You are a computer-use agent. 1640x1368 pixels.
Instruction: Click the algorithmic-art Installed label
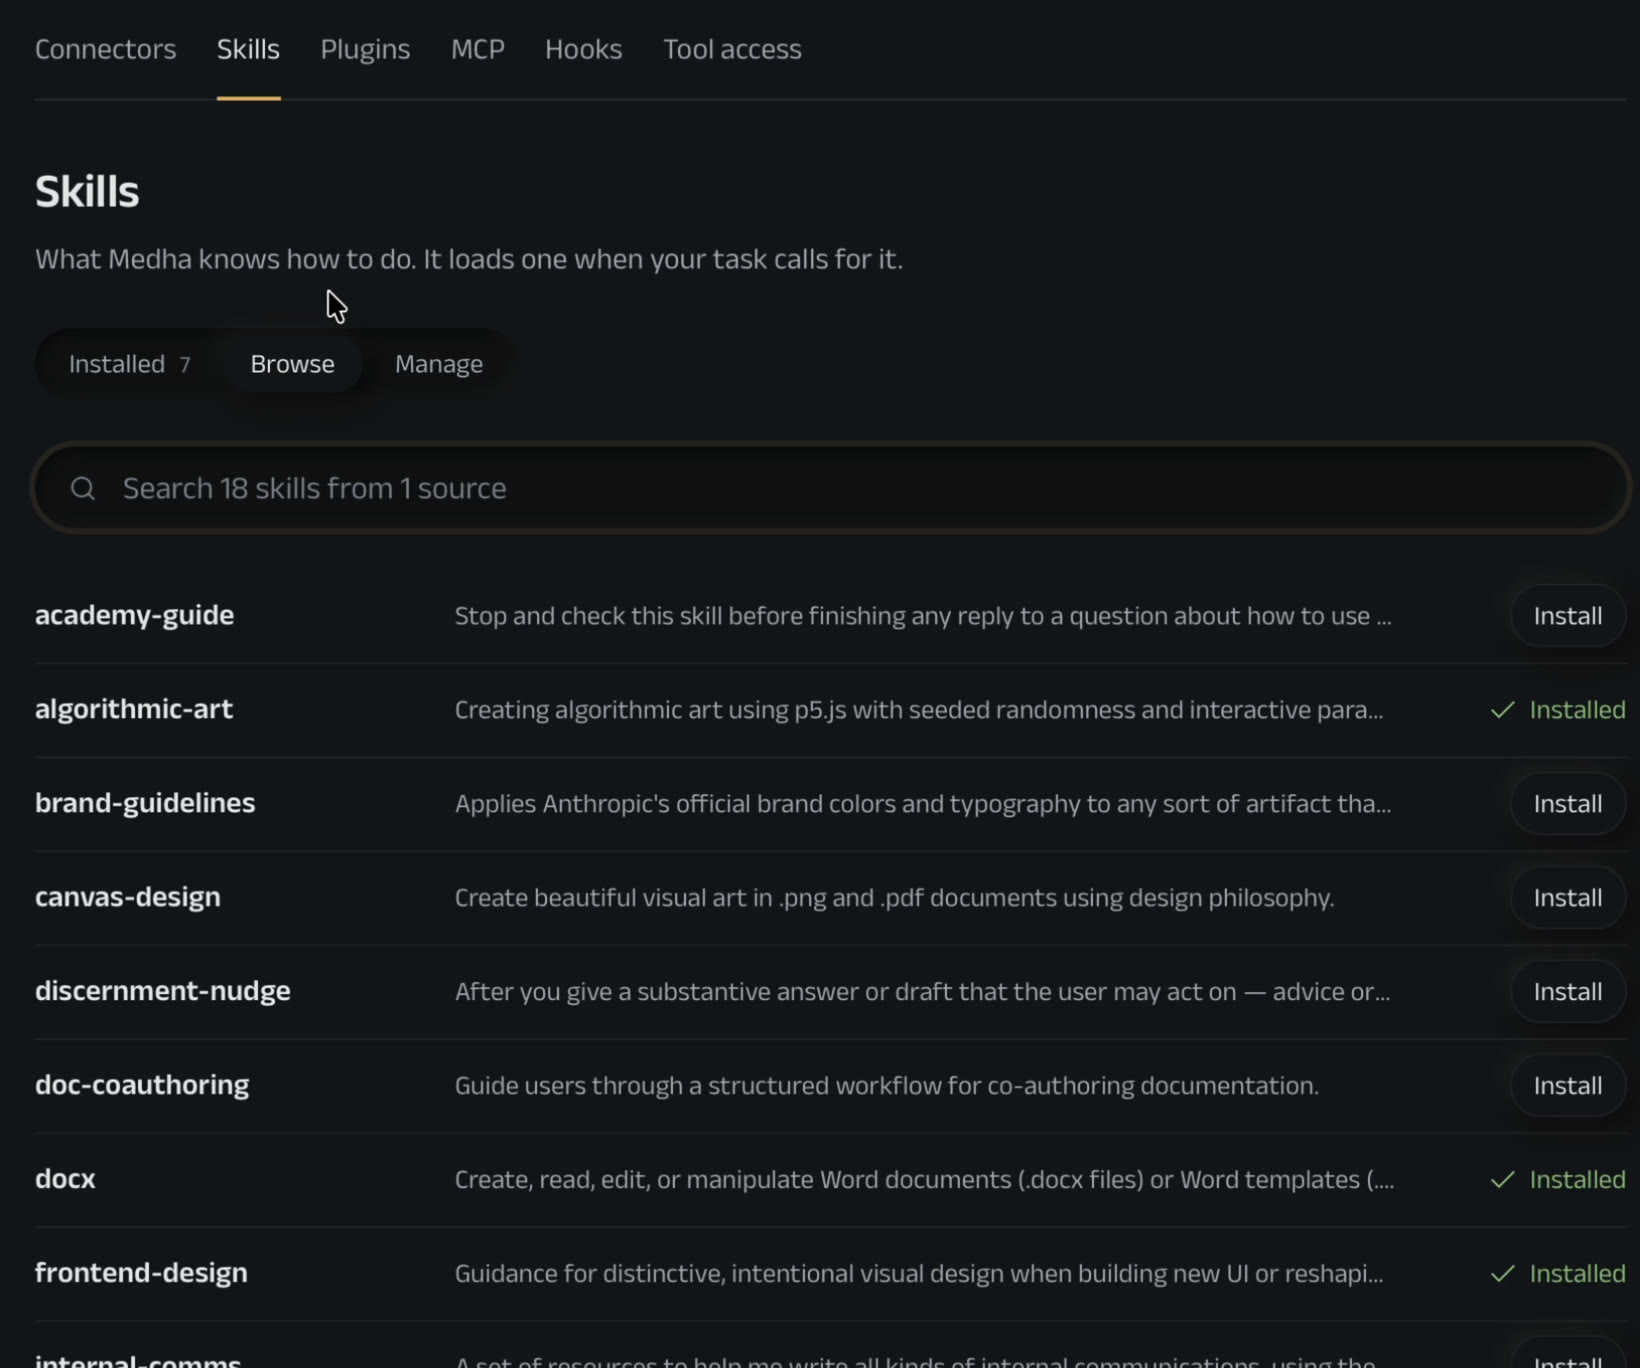[x=1577, y=710]
